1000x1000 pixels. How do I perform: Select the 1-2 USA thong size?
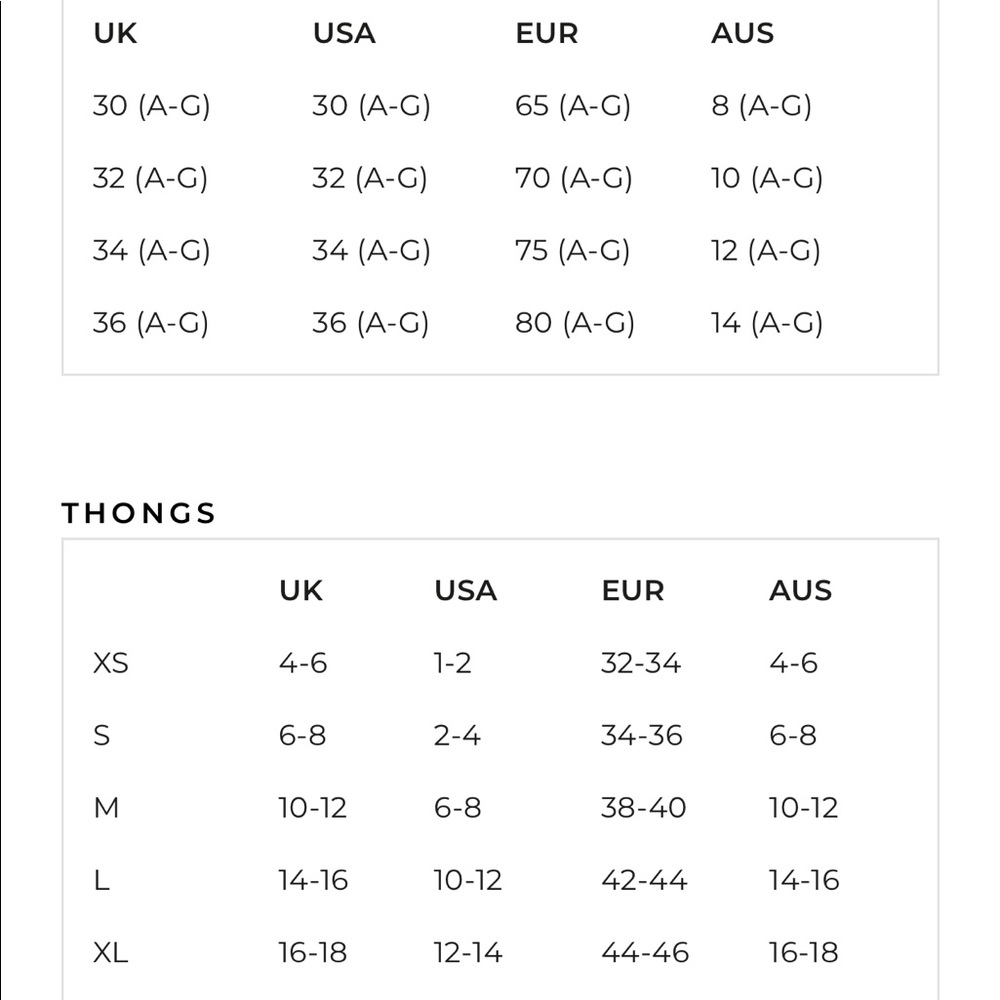coord(453,663)
